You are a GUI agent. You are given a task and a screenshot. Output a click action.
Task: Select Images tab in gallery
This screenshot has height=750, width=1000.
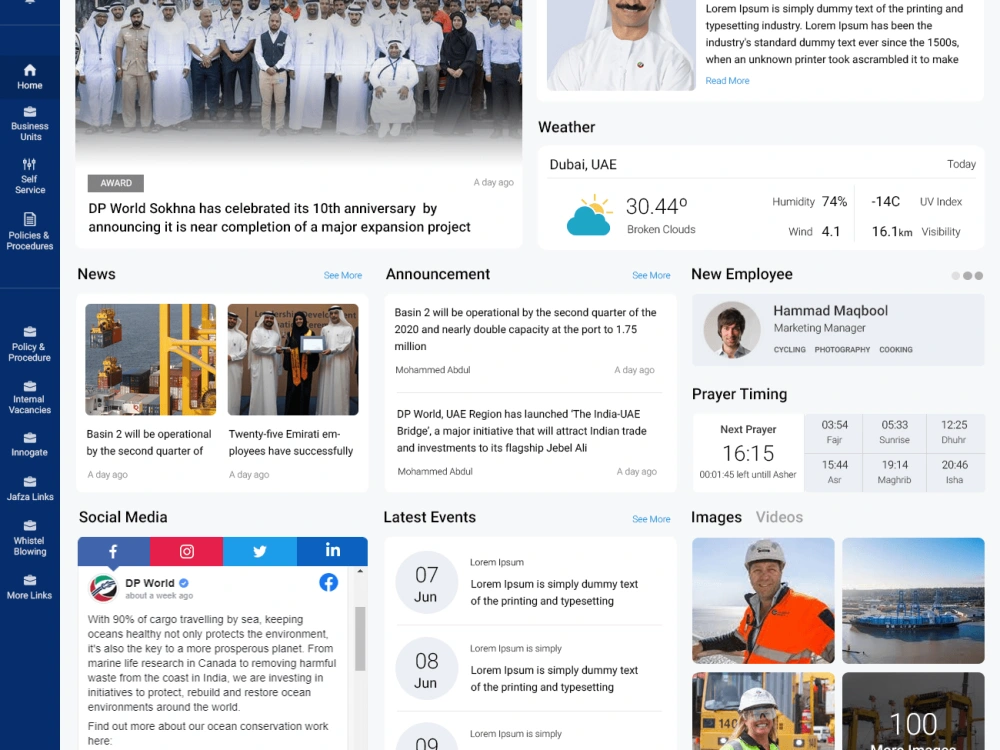tap(716, 517)
